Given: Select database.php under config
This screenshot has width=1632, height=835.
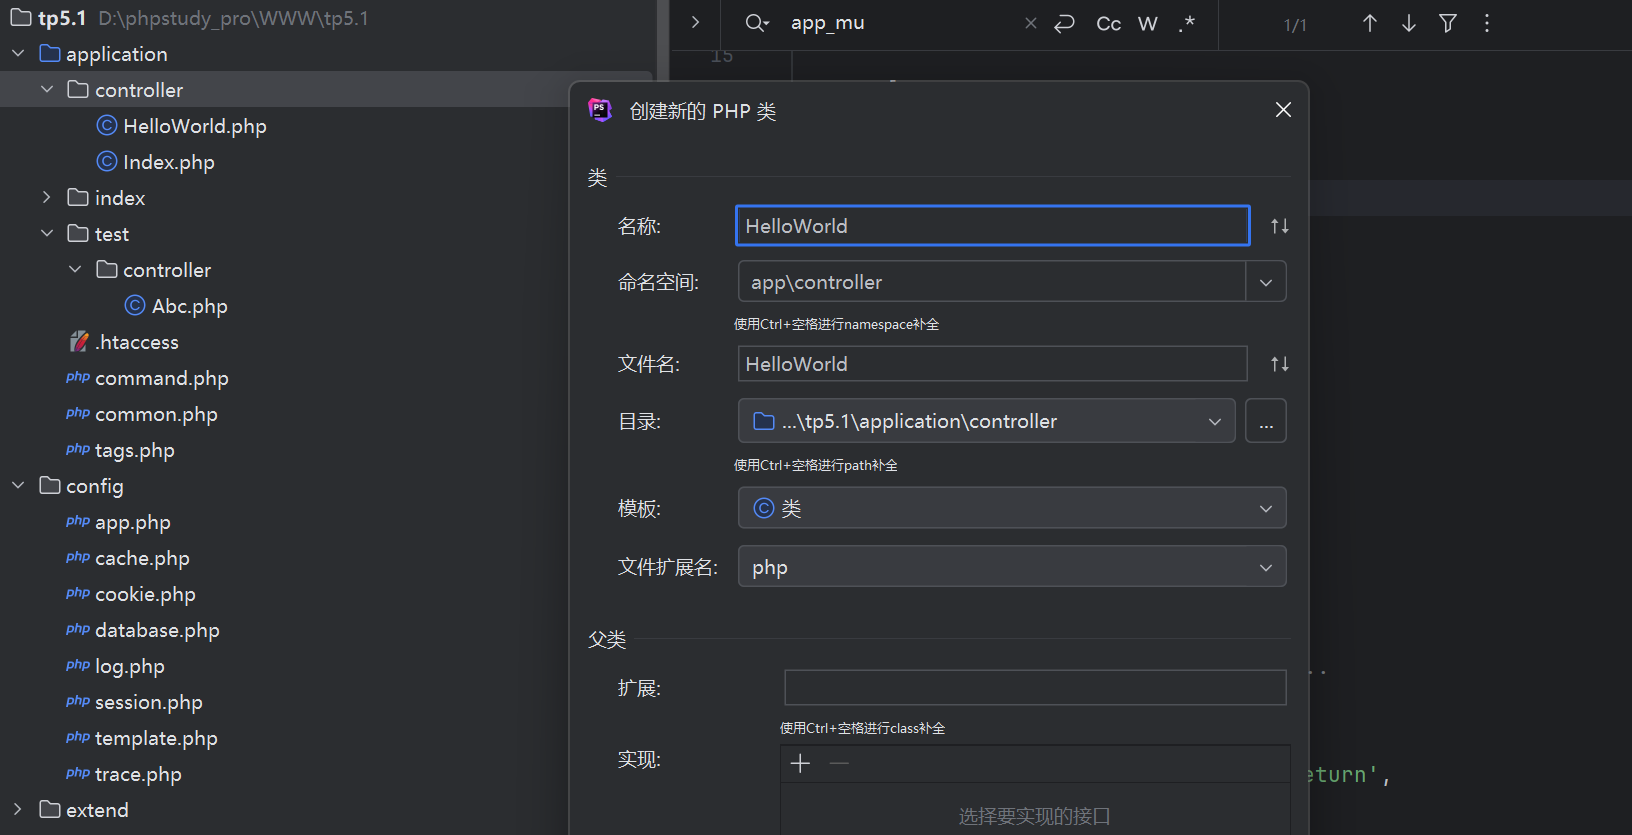Looking at the screenshot, I should pos(157,630).
